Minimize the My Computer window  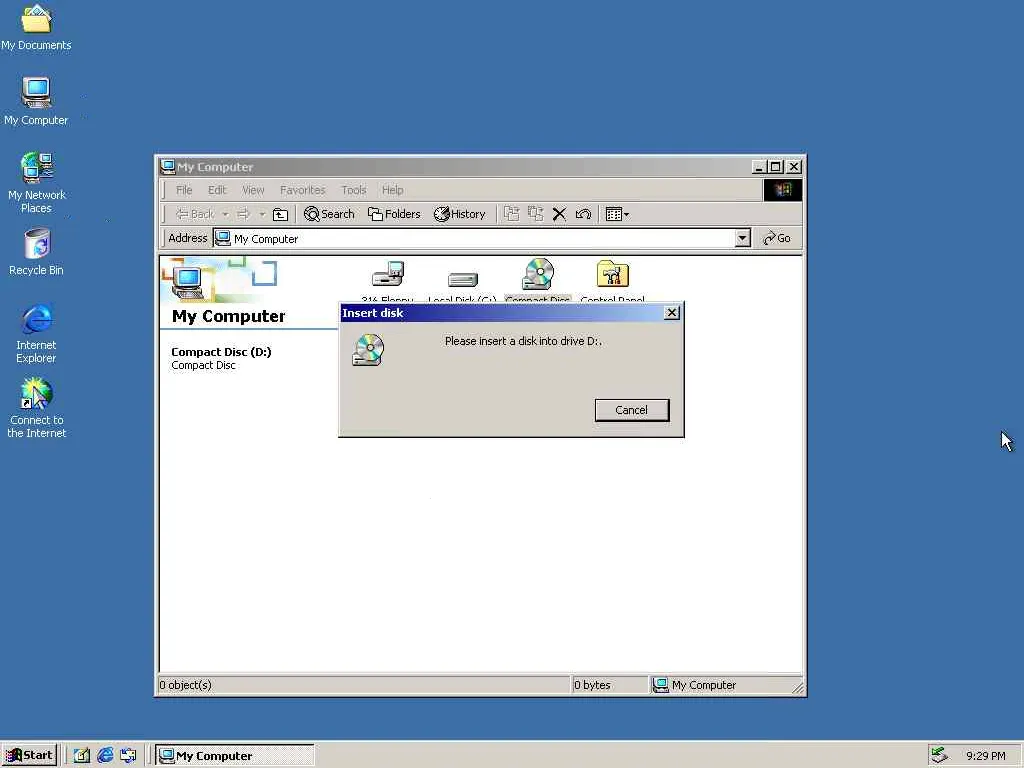(758, 167)
